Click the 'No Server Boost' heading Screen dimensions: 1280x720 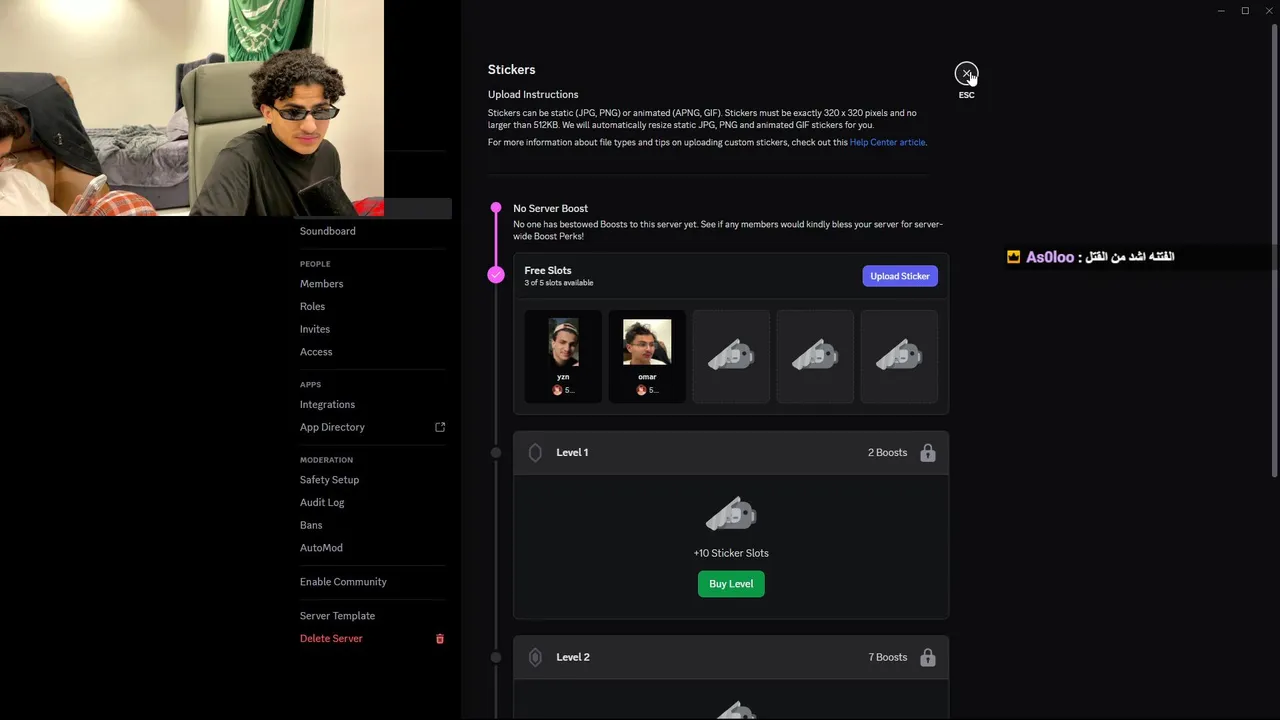[550, 208]
